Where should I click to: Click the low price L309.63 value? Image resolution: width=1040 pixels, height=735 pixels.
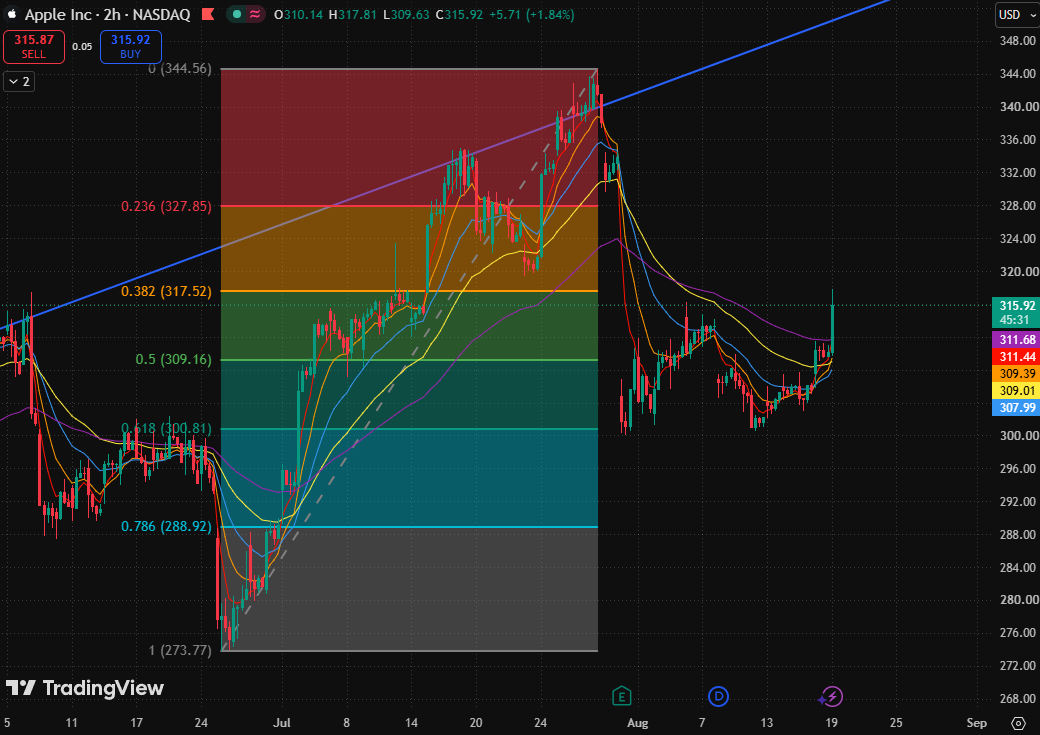(407, 15)
